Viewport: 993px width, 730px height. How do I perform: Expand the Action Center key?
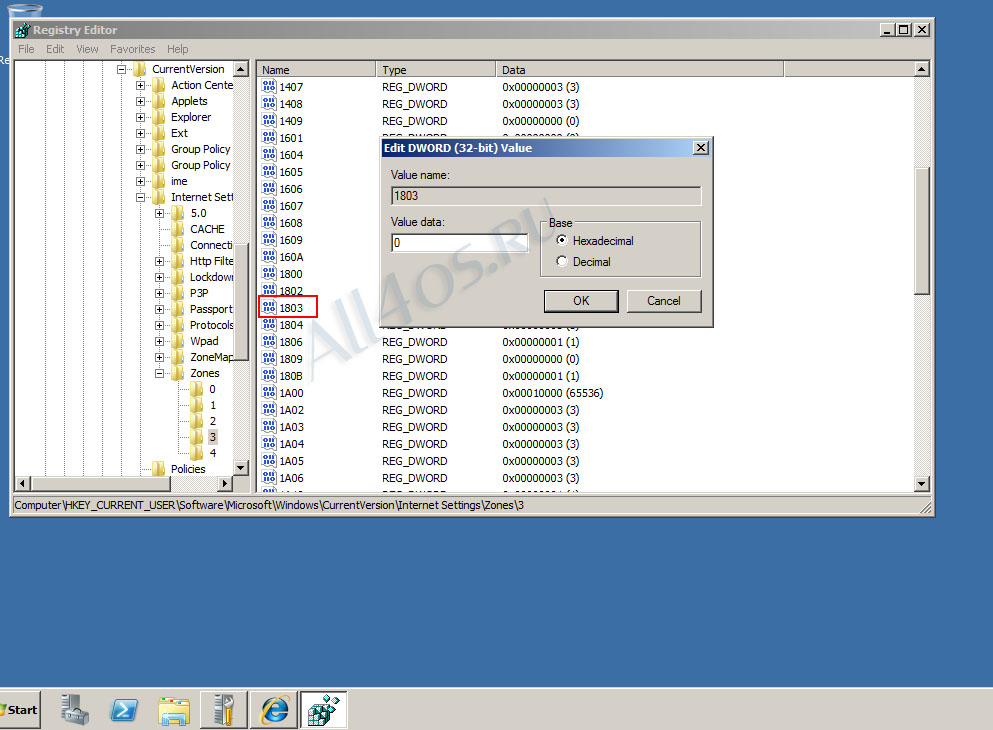[140, 85]
